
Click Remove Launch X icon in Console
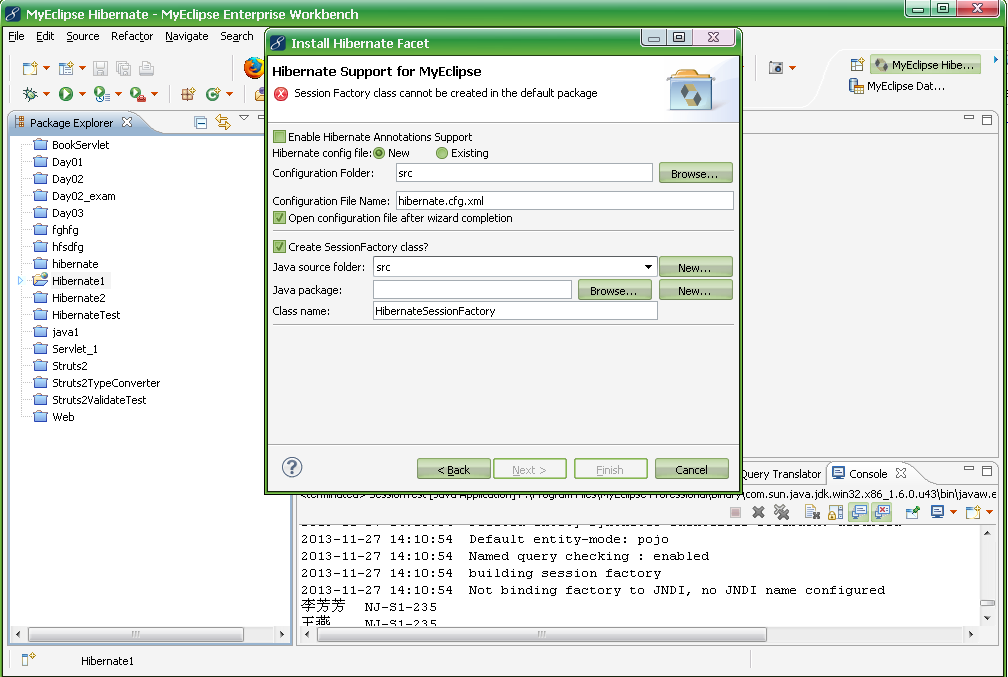click(759, 512)
